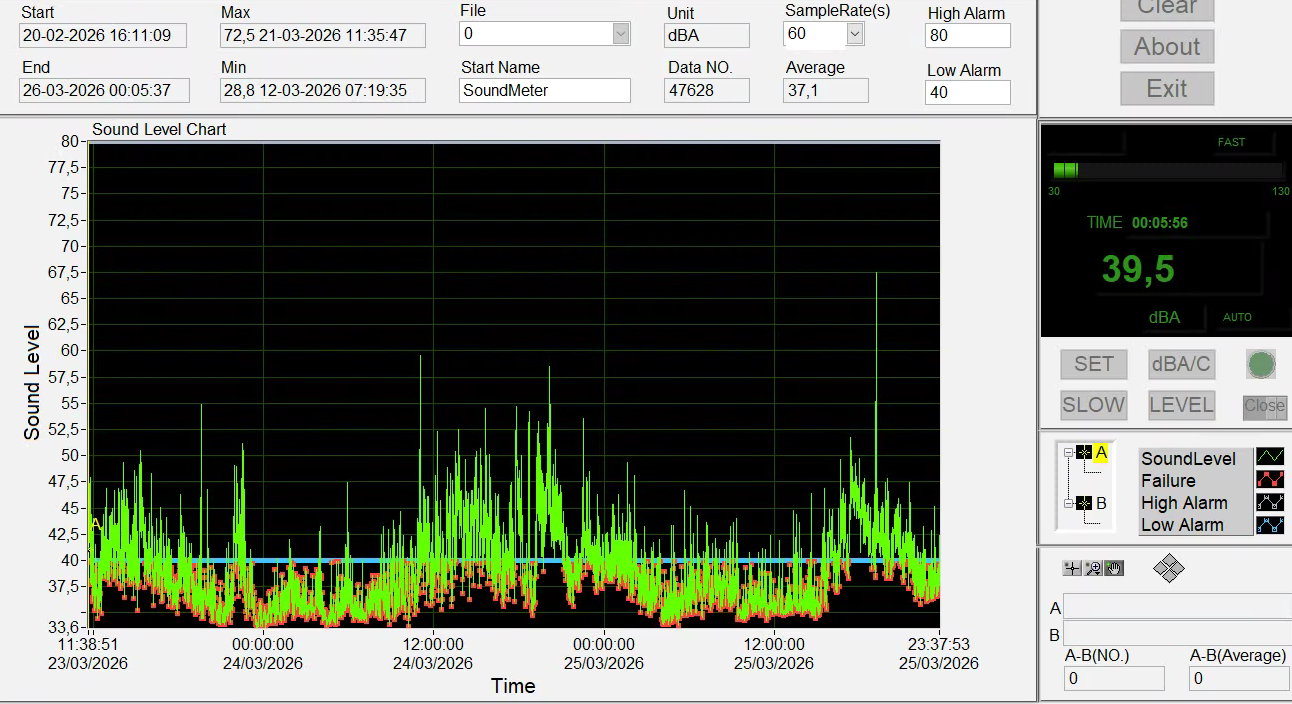Click the diamond cursor mover control
Image resolution: width=1292 pixels, height=704 pixels.
1168,569
